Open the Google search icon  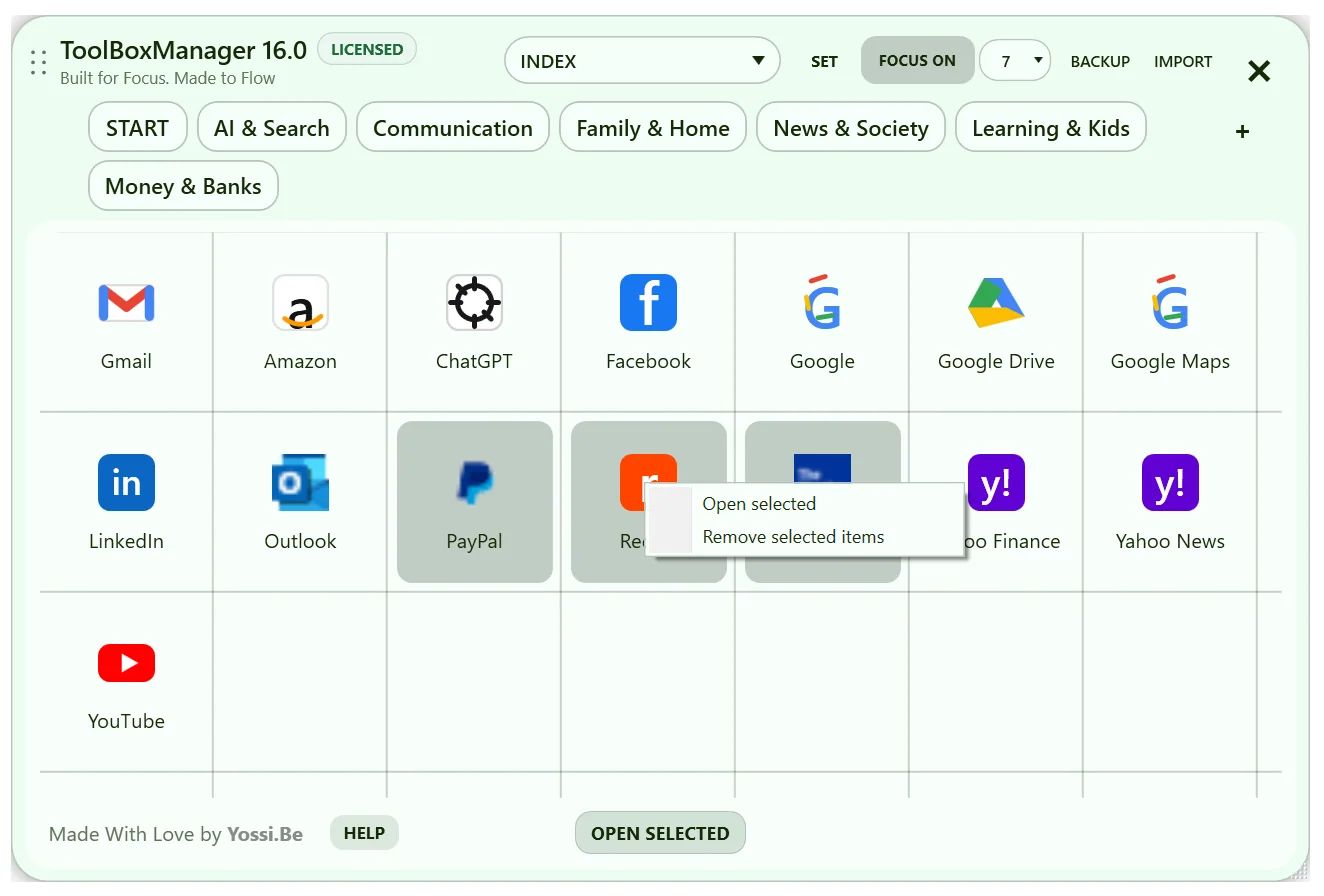(822, 302)
